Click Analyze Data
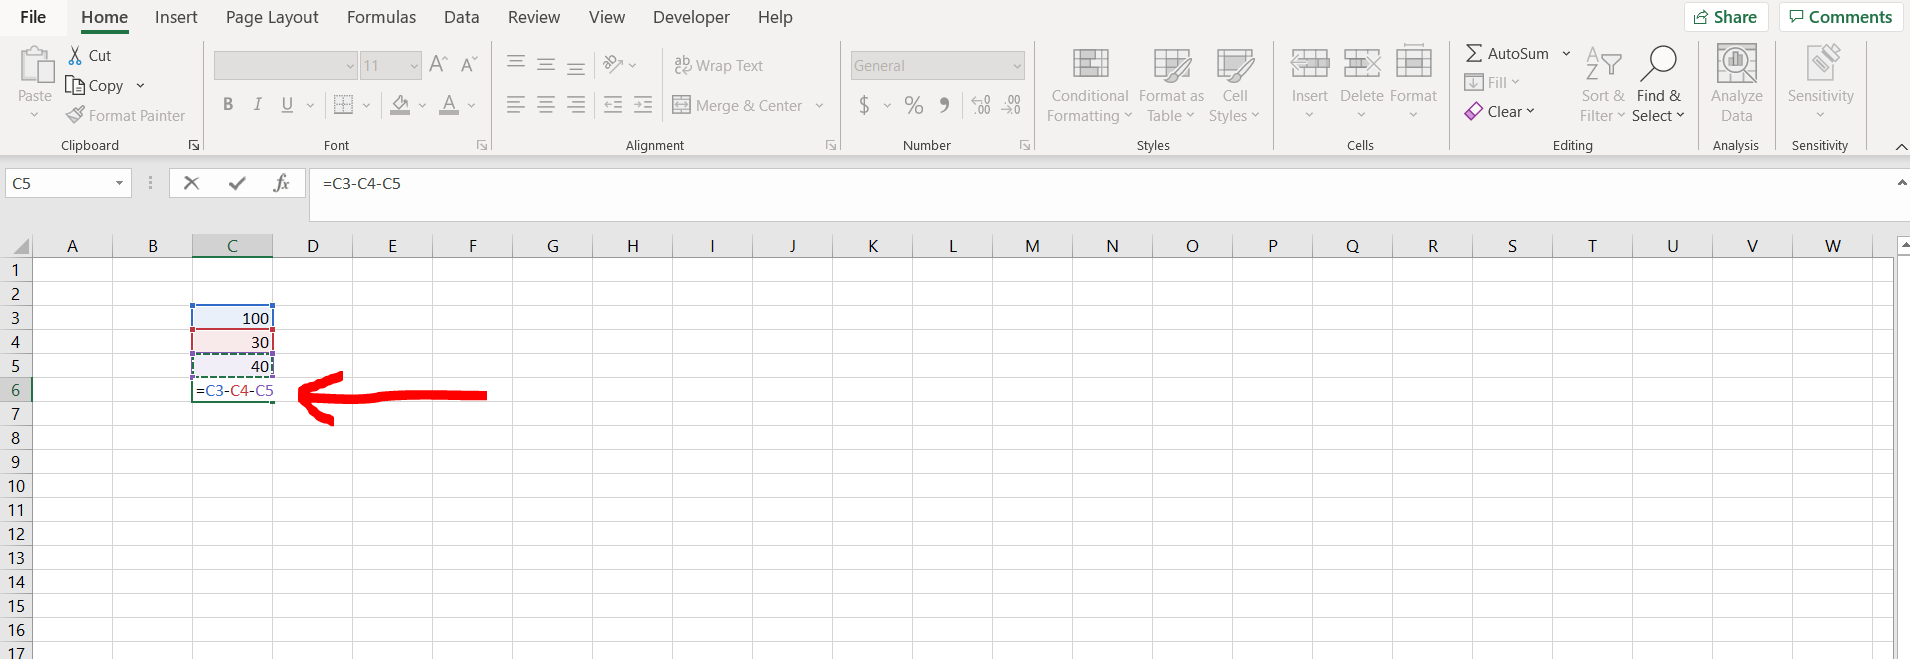1910x659 pixels. (x=1737, y=85)
